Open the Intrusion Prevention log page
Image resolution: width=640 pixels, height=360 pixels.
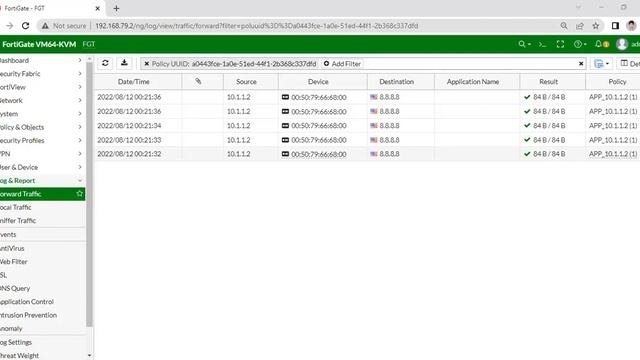pyautogui.click(x=42, y=315)
